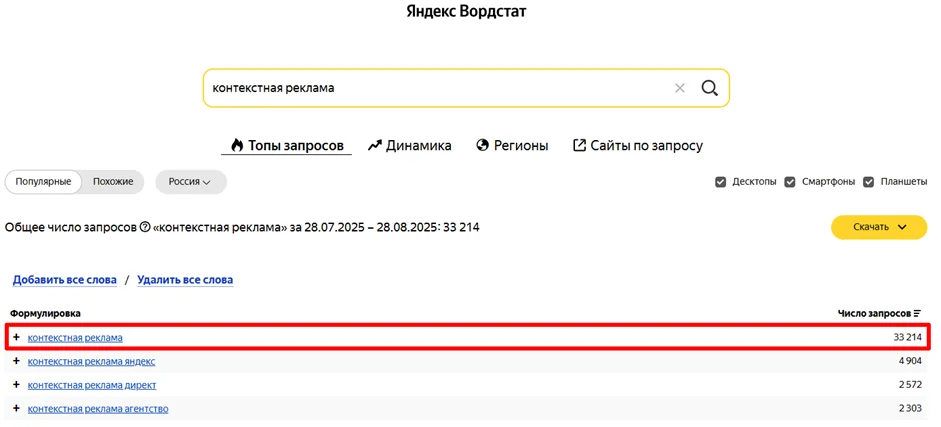
Task: Click the value 2 572
Action: point(910,385)
